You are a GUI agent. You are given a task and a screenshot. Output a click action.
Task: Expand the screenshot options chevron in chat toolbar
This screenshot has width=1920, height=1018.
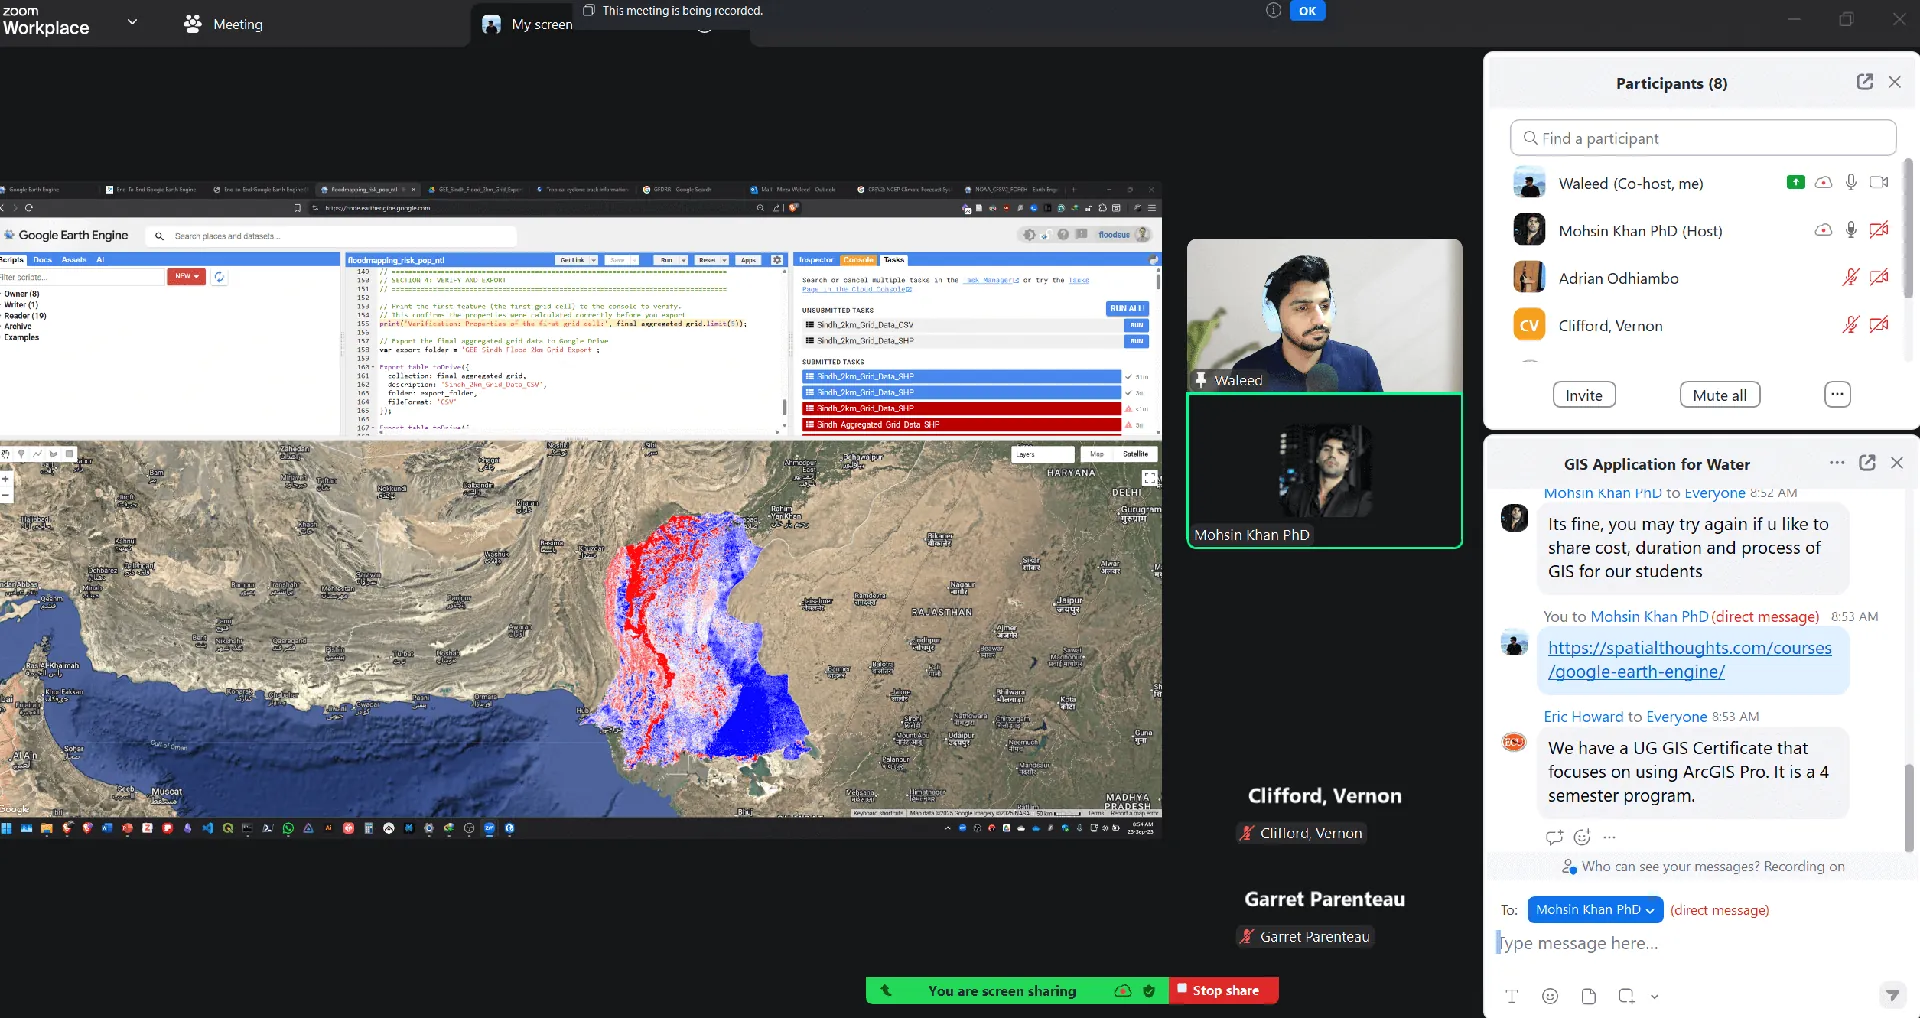1655,996
